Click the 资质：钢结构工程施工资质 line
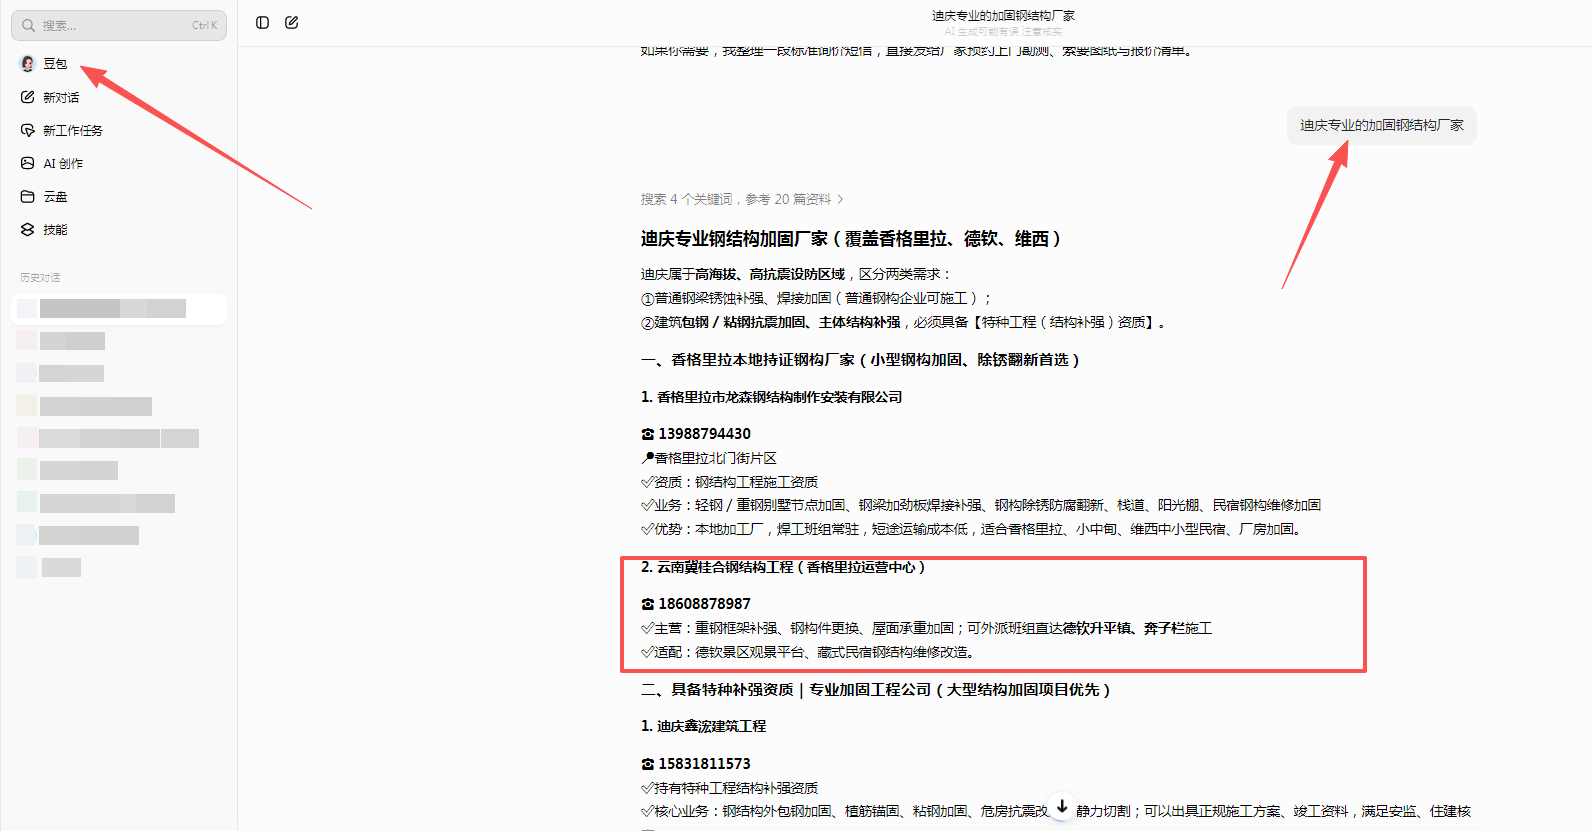This screenshot has height=831, width=1592. tap(730, 482)
